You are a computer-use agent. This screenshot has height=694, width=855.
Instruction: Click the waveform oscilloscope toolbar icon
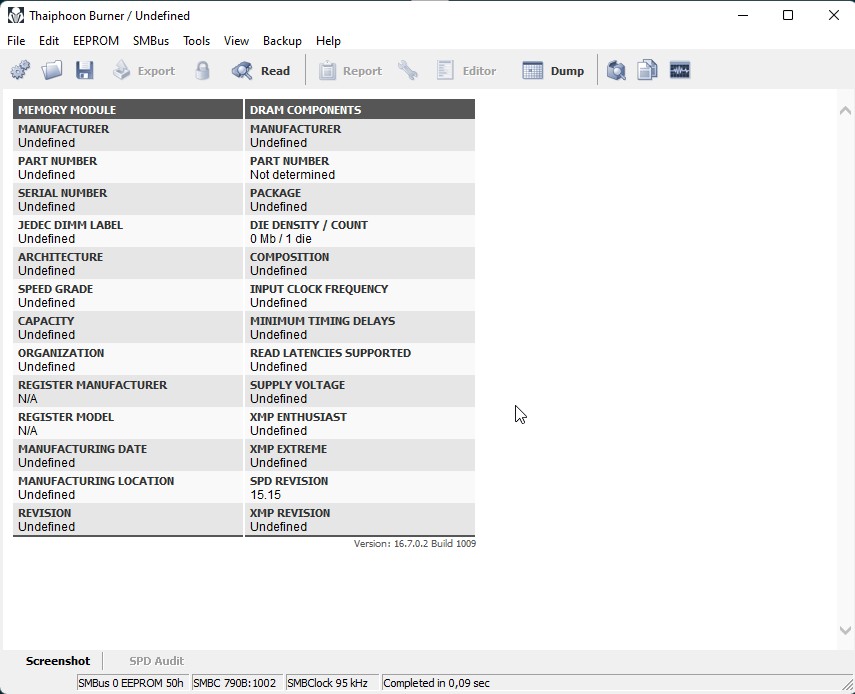click(x=679, y=70)
